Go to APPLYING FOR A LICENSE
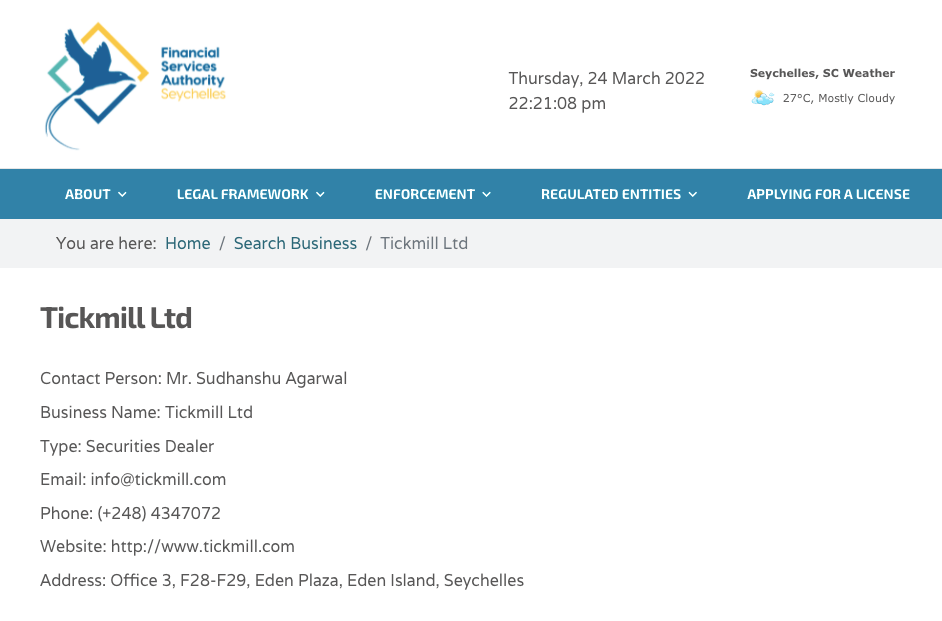The image size is (942, 621). pyautogui.click(x=828, y=195)
